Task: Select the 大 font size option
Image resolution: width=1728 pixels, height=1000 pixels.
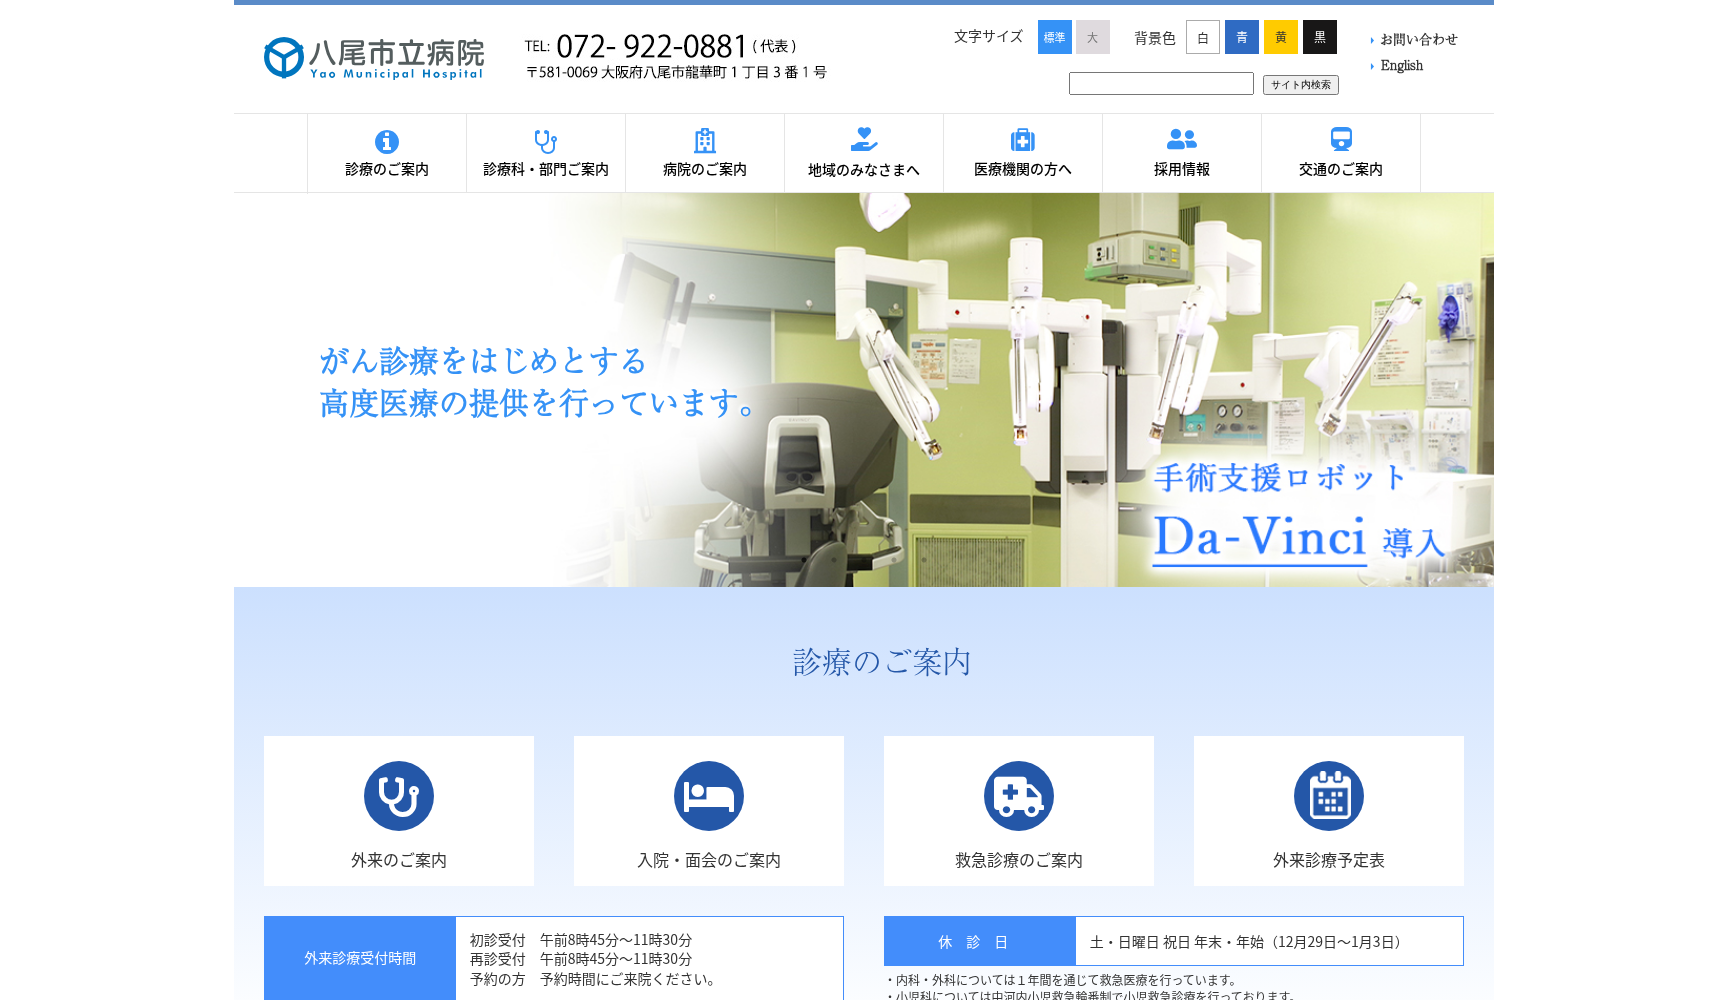Action: point(1092,37)
